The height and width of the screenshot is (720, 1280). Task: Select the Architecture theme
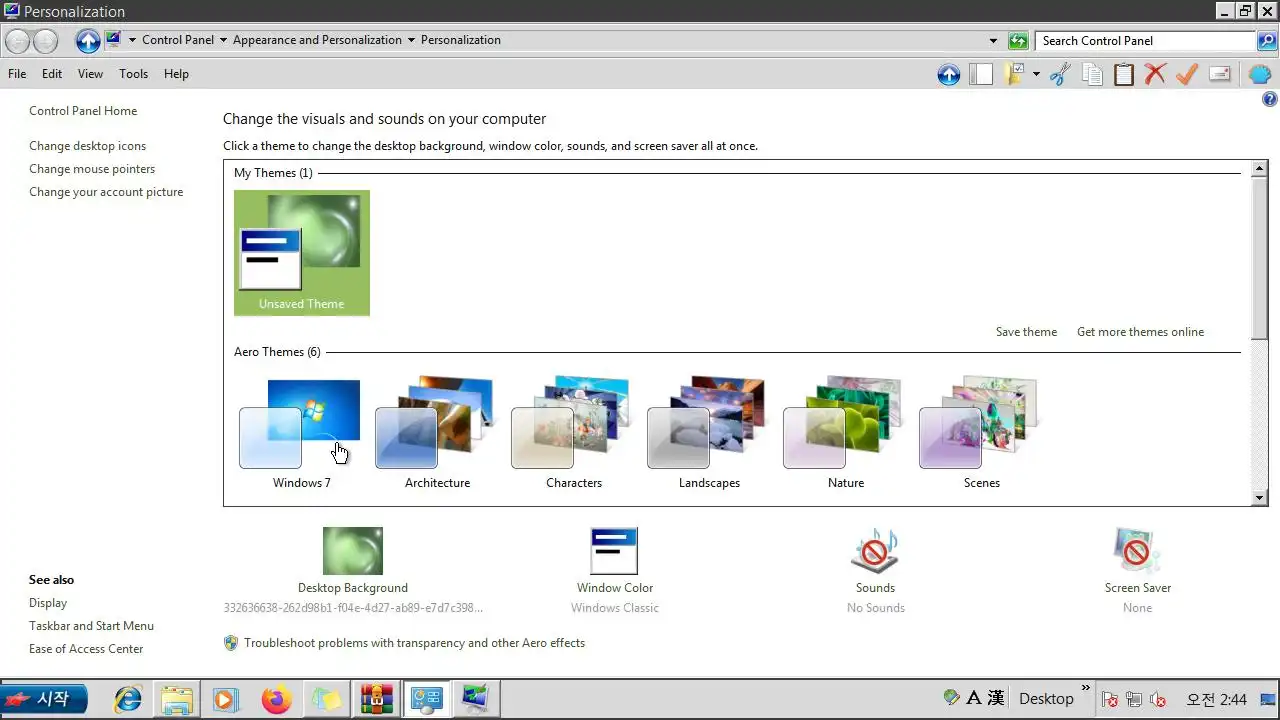[x=437, y=432]
